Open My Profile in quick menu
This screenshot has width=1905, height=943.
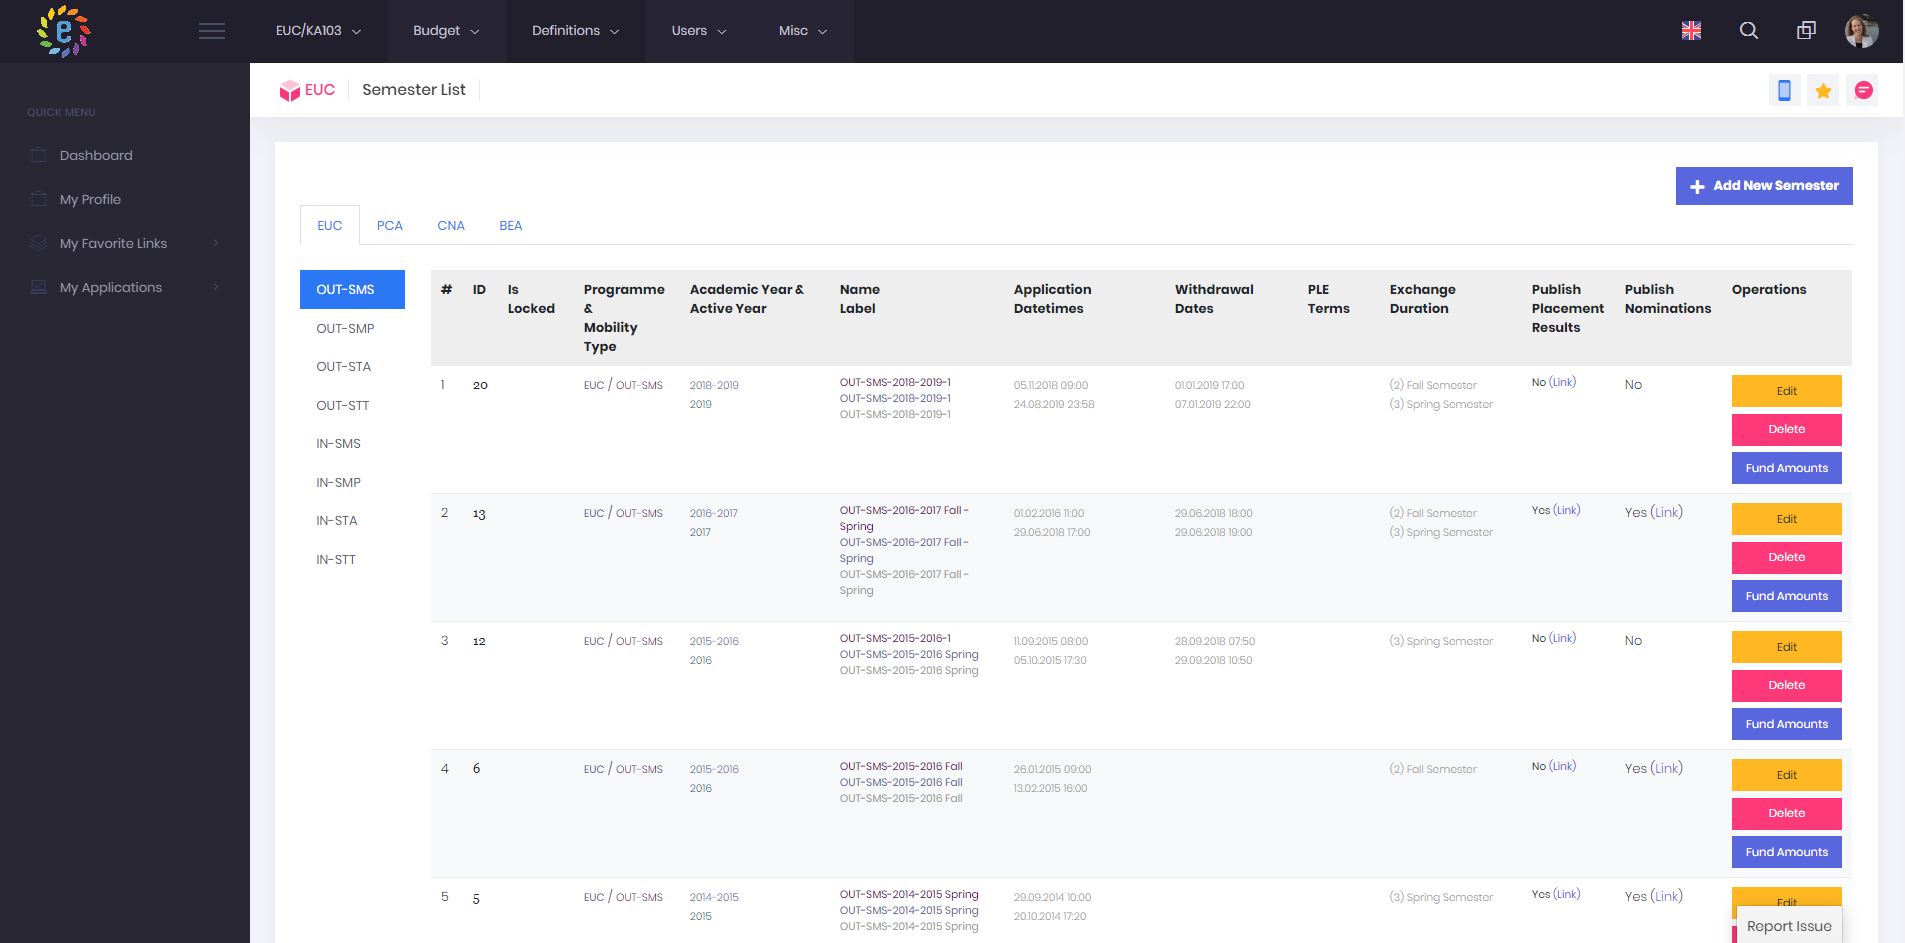pyautogui.click(x=90, y=199)
